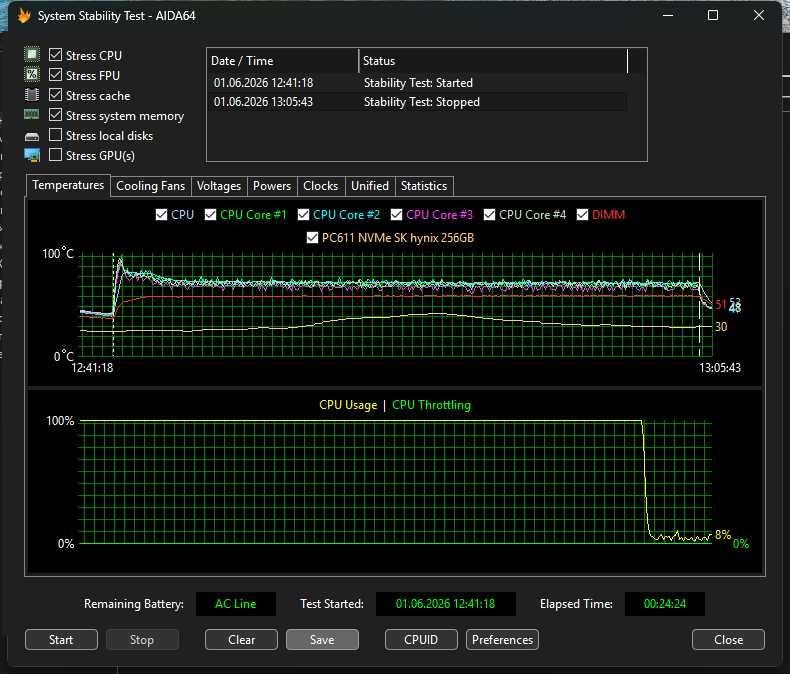Uncheck the Stress system memory checkbox
This screenshot has height=674, width=790.
coord(55,115)
